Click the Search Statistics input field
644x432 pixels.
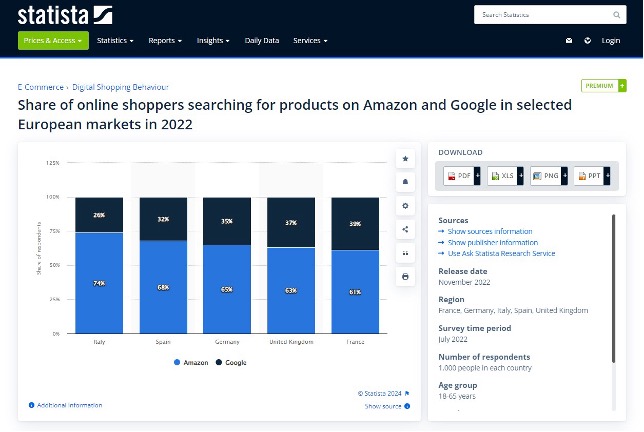coord(545,15)
